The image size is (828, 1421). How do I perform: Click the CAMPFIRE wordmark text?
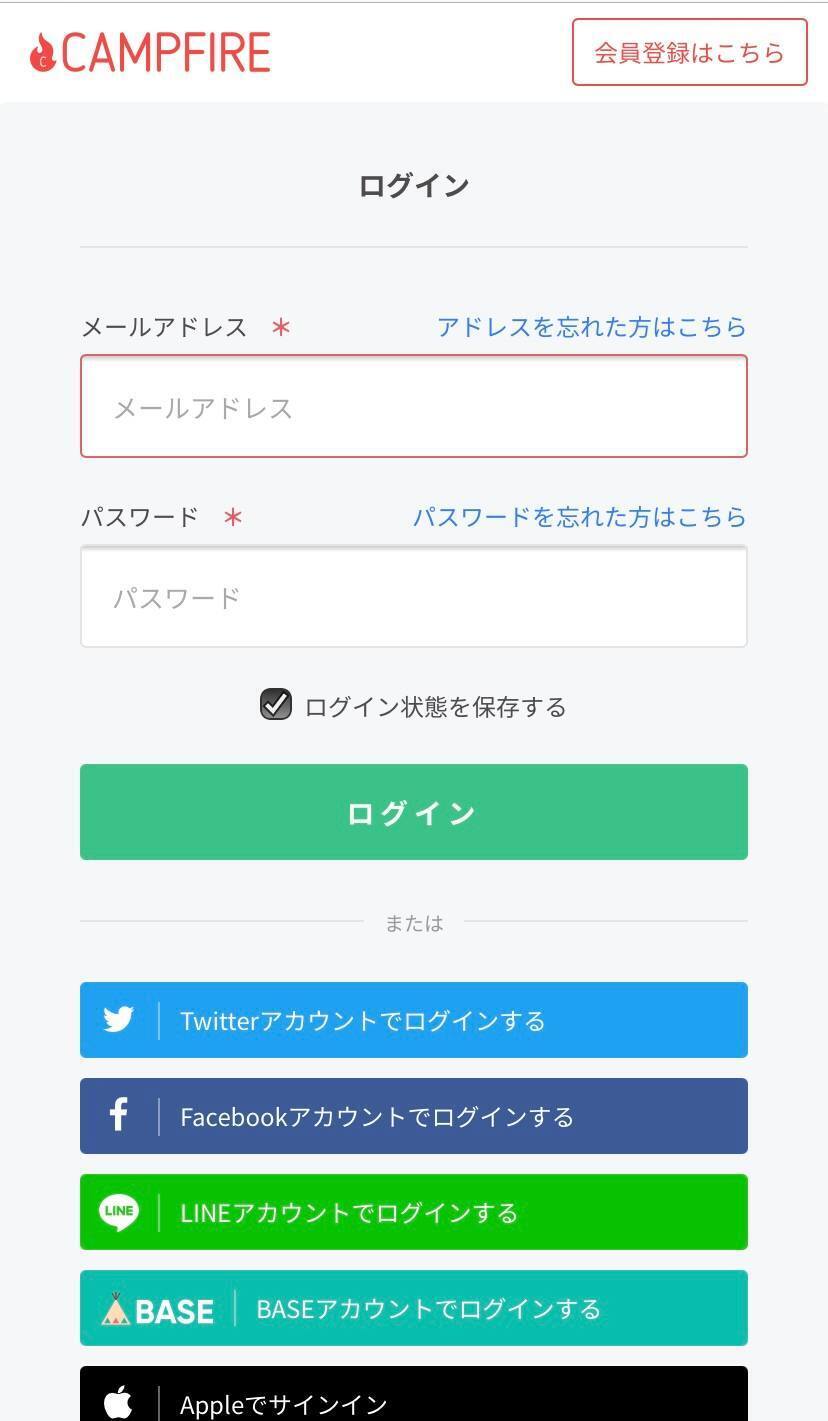(x=166, y=53)
